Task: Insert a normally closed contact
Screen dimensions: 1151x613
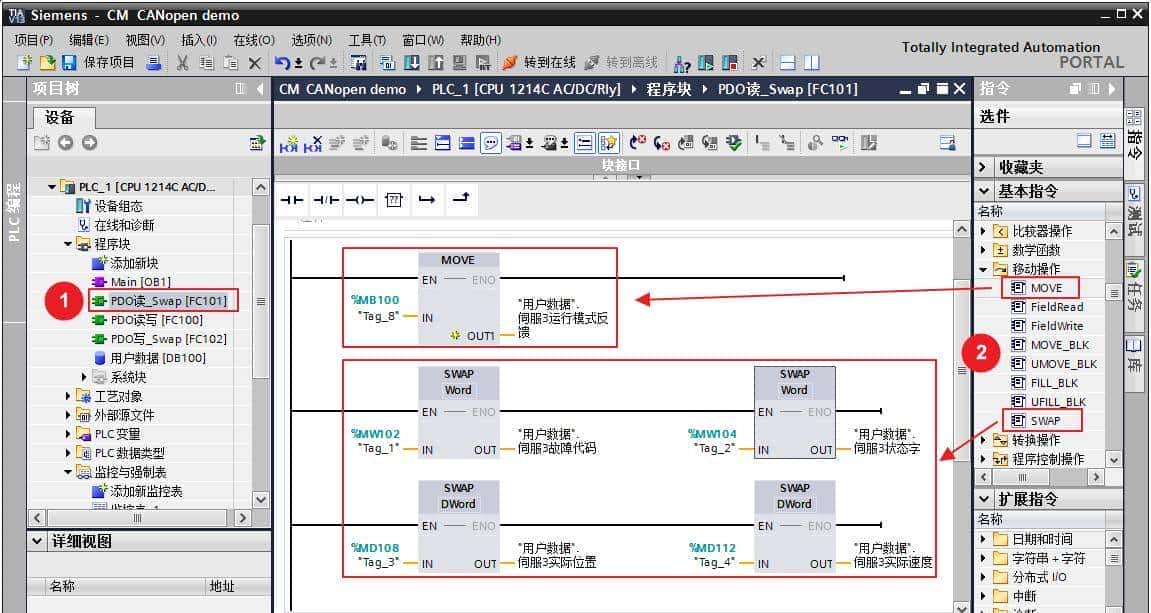Action: coord(326,200)
